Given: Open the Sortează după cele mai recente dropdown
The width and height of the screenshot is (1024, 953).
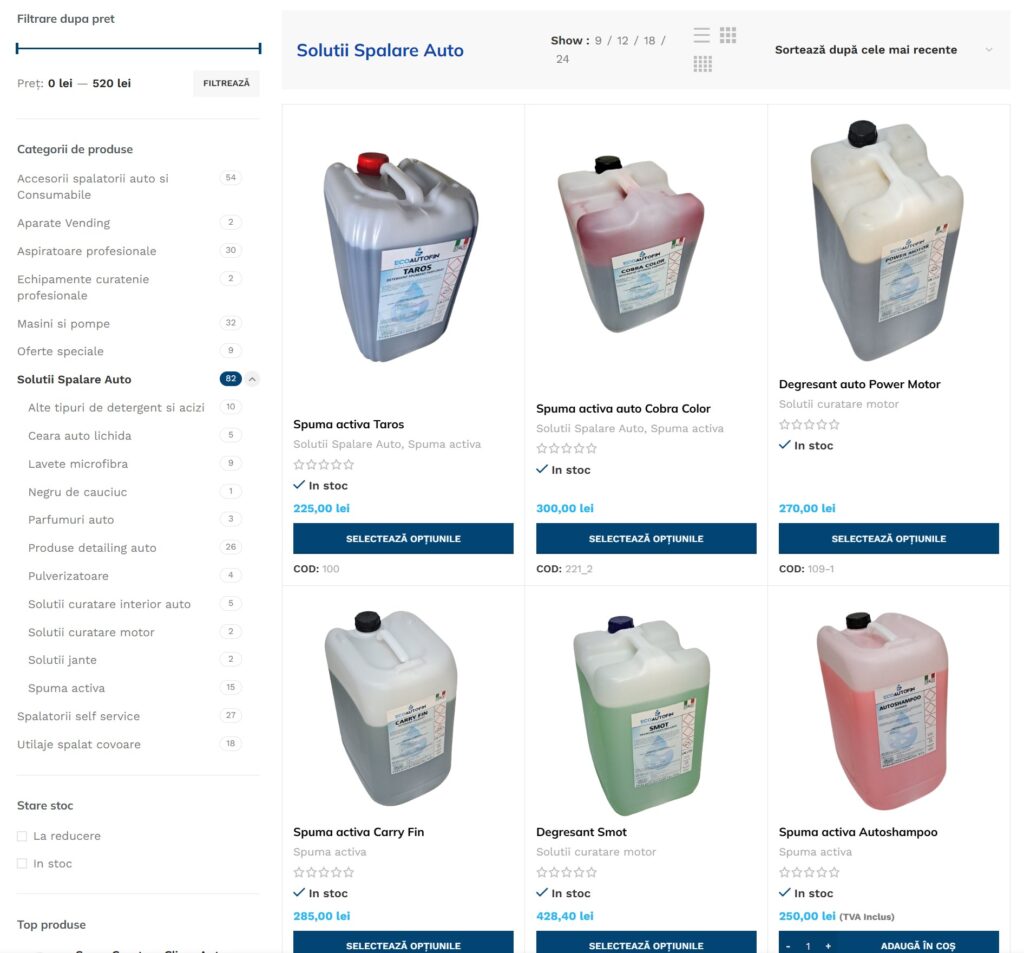Looking at the screenshot, I should click(x=884, y=50).
